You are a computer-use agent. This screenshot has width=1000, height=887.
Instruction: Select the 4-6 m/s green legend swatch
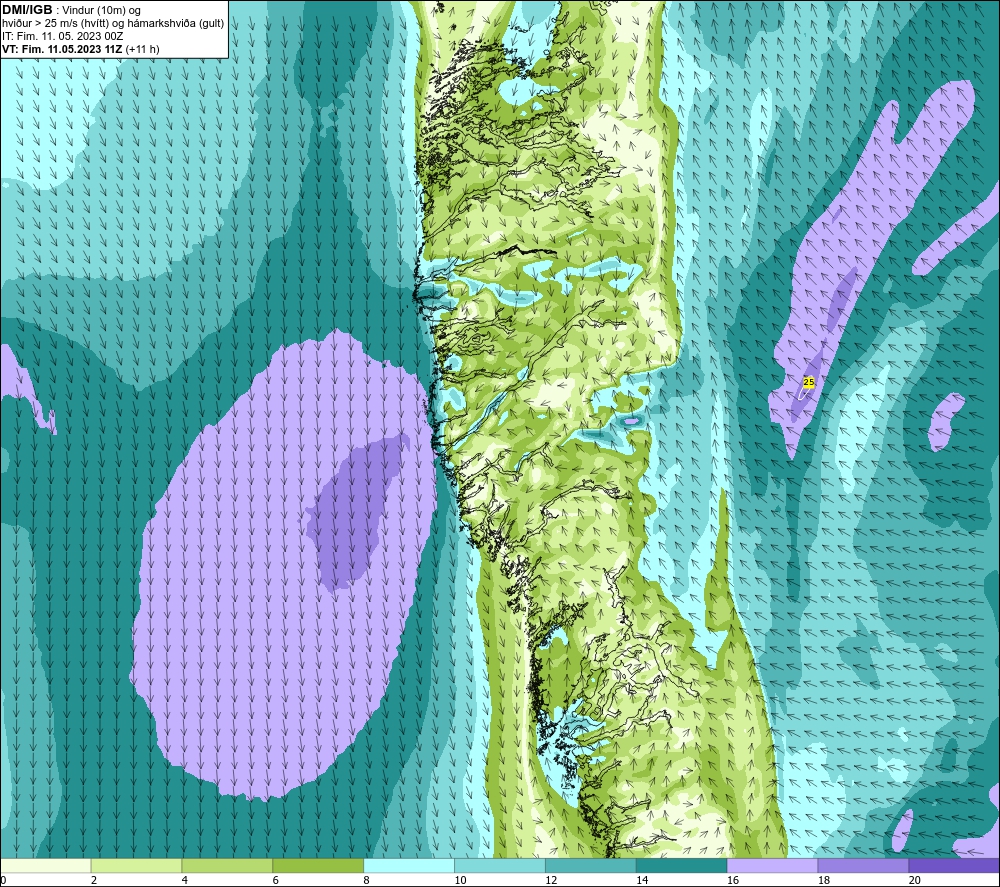[227, 865]
